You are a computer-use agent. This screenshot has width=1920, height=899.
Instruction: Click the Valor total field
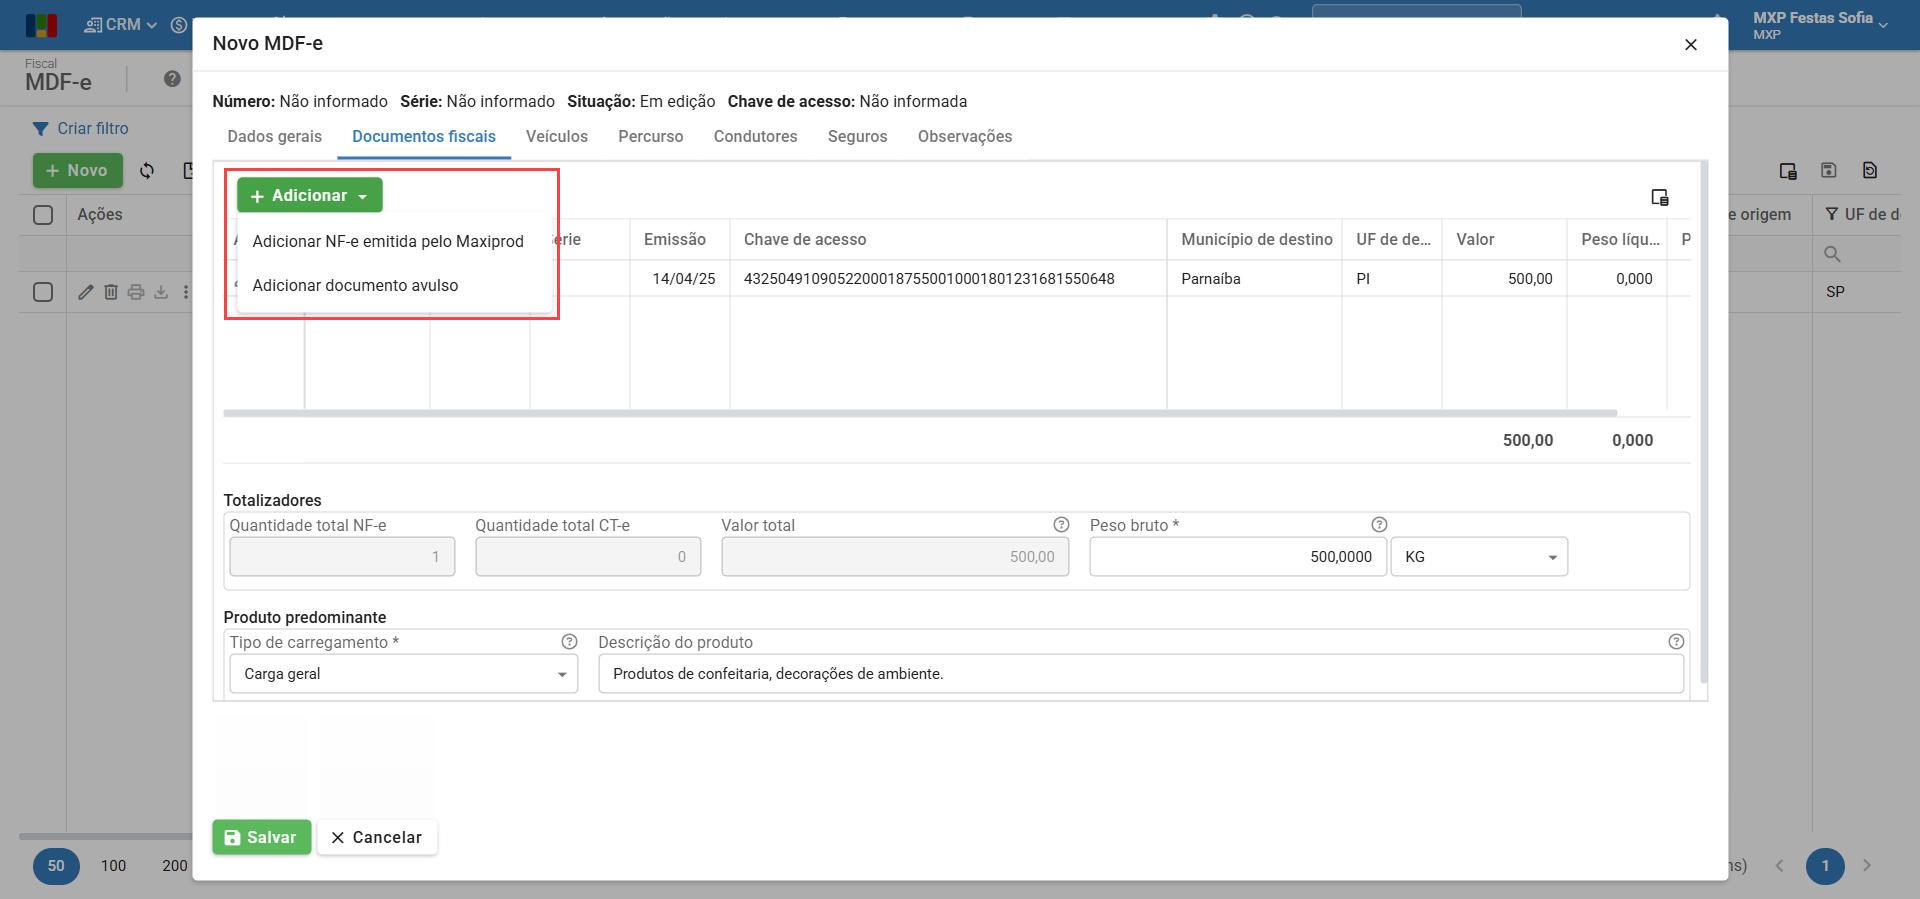point(895,557)
